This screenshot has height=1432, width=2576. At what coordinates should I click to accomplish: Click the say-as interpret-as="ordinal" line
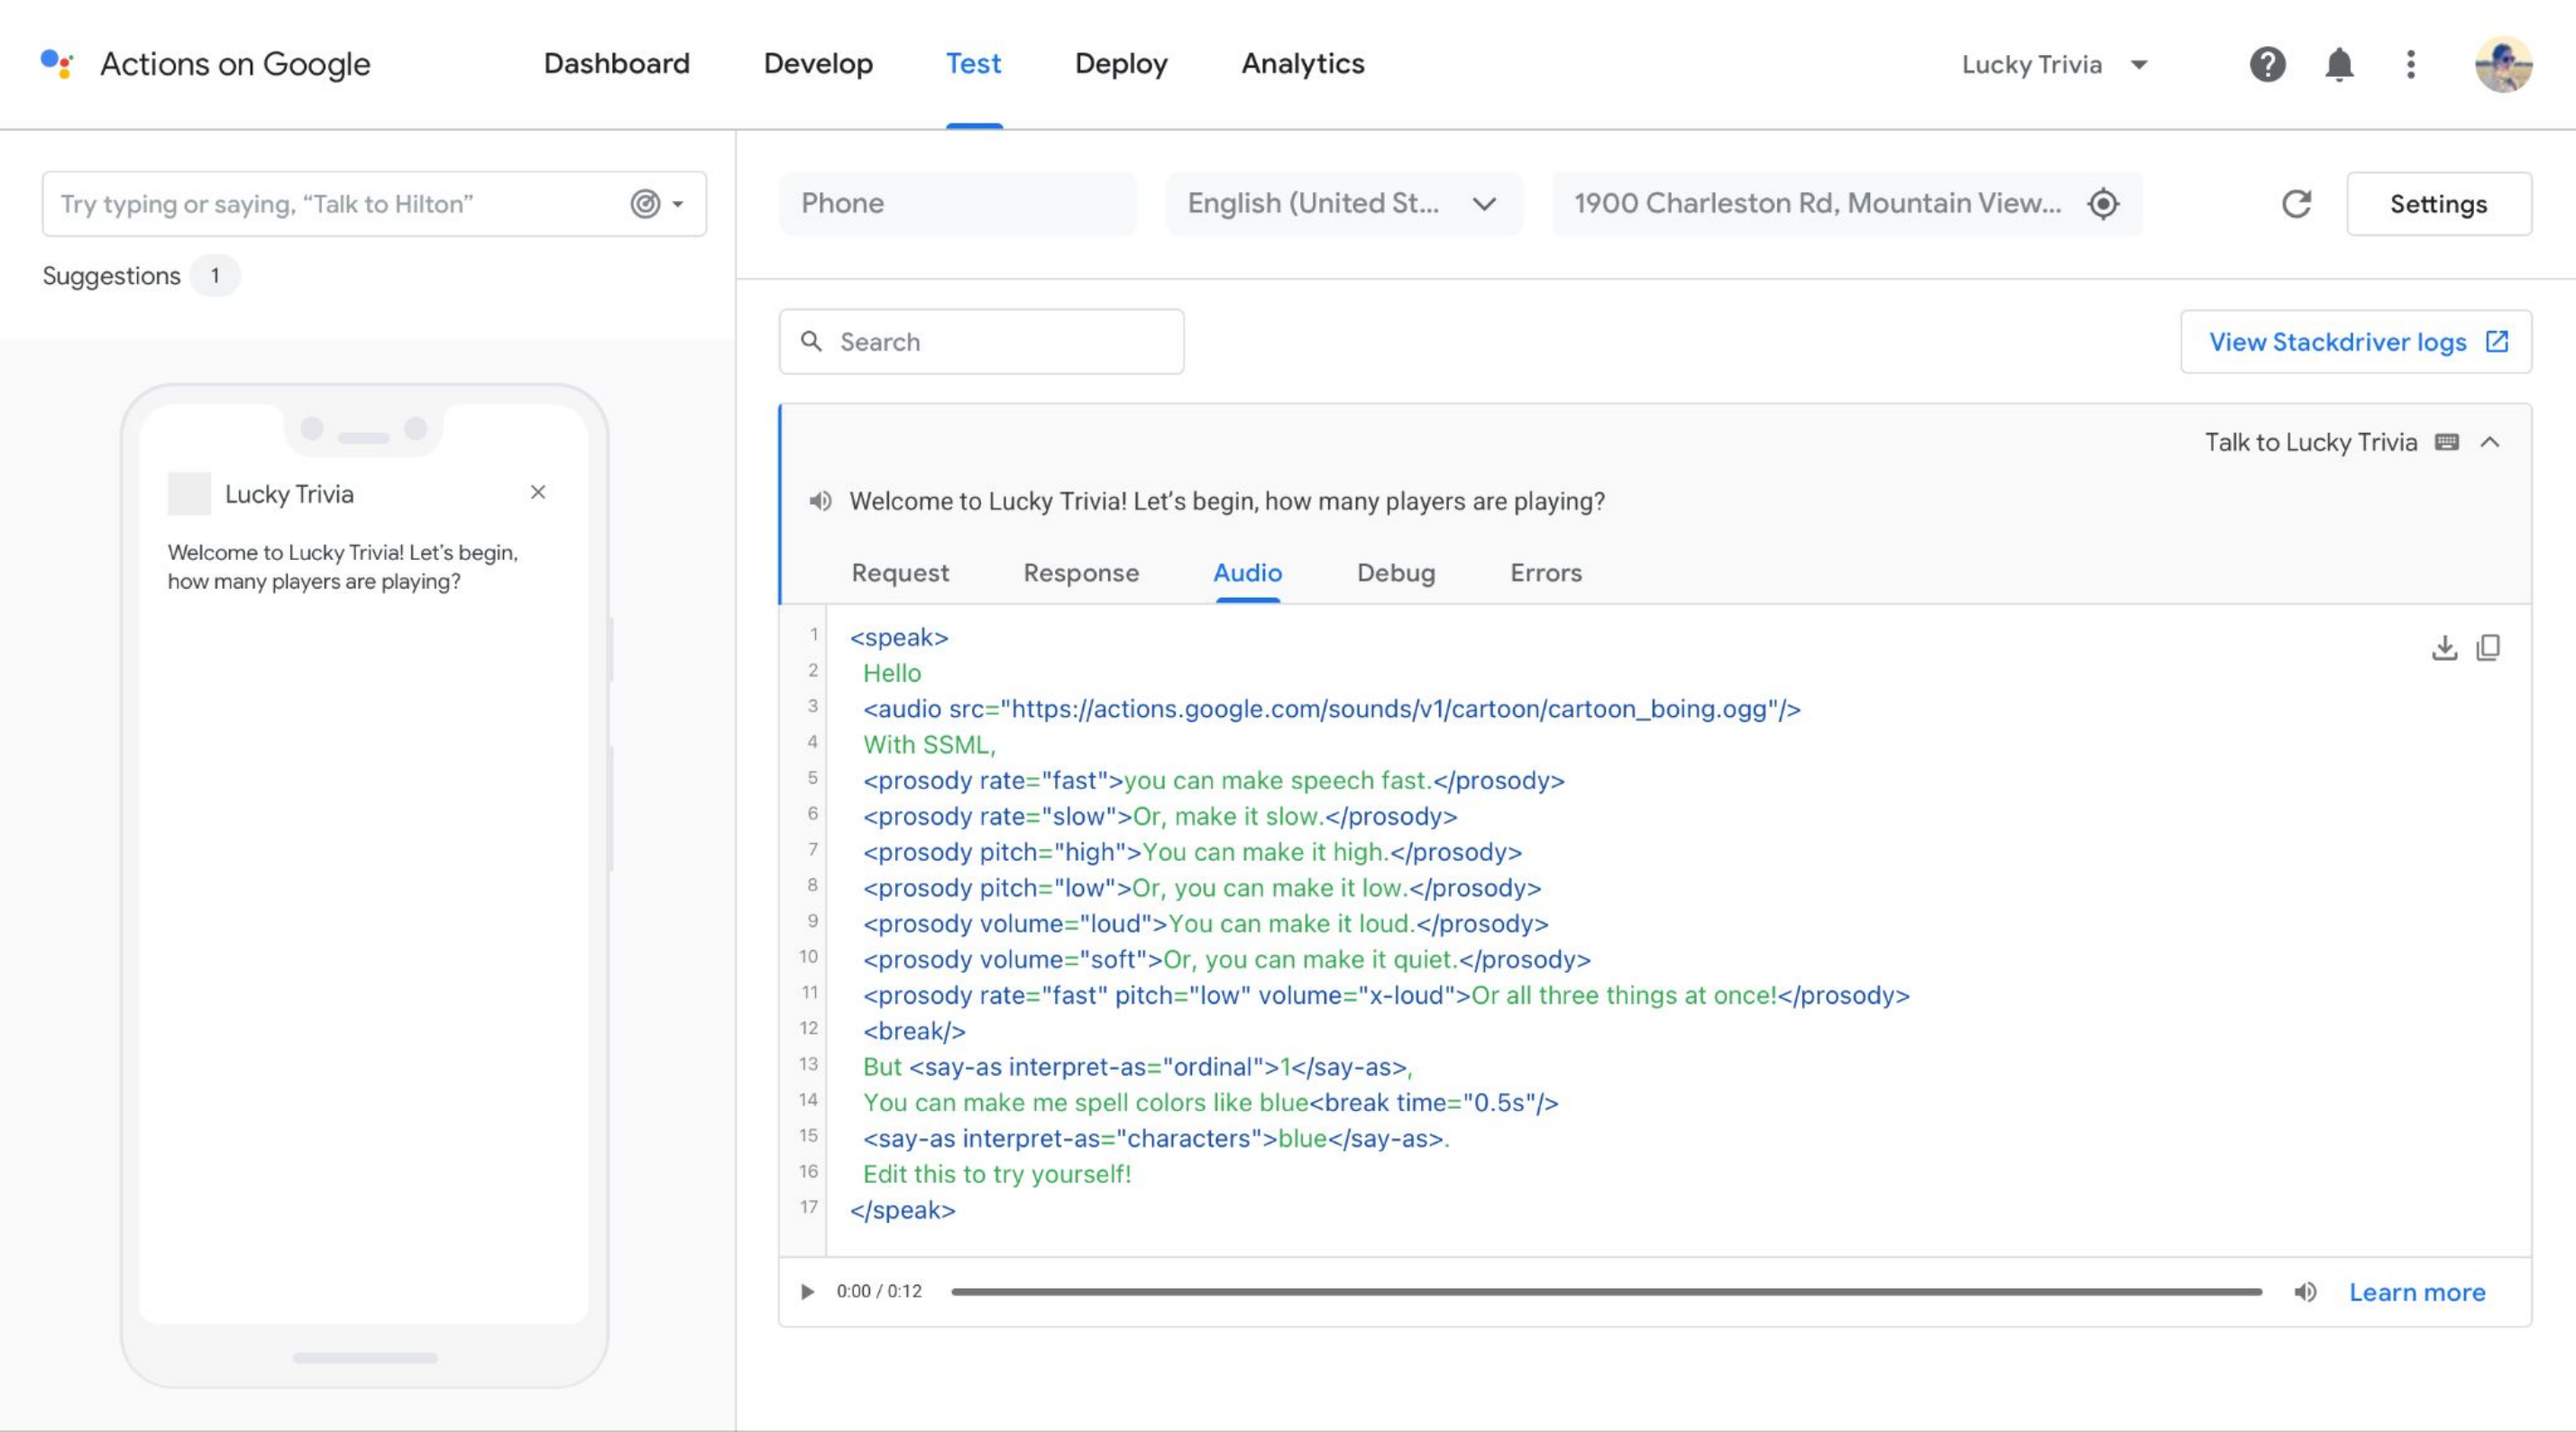click(x=1137, y=1067)
